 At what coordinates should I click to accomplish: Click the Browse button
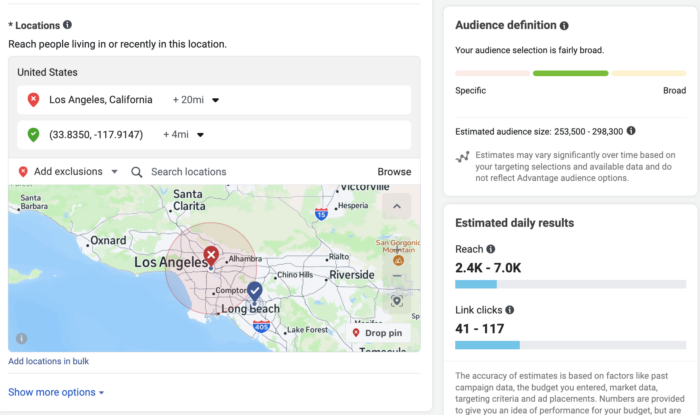tap(394, 172)
